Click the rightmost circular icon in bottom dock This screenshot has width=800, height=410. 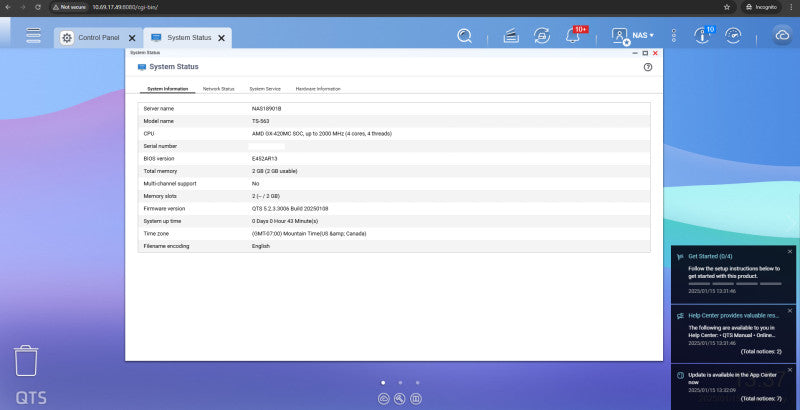tap(416, 399)
